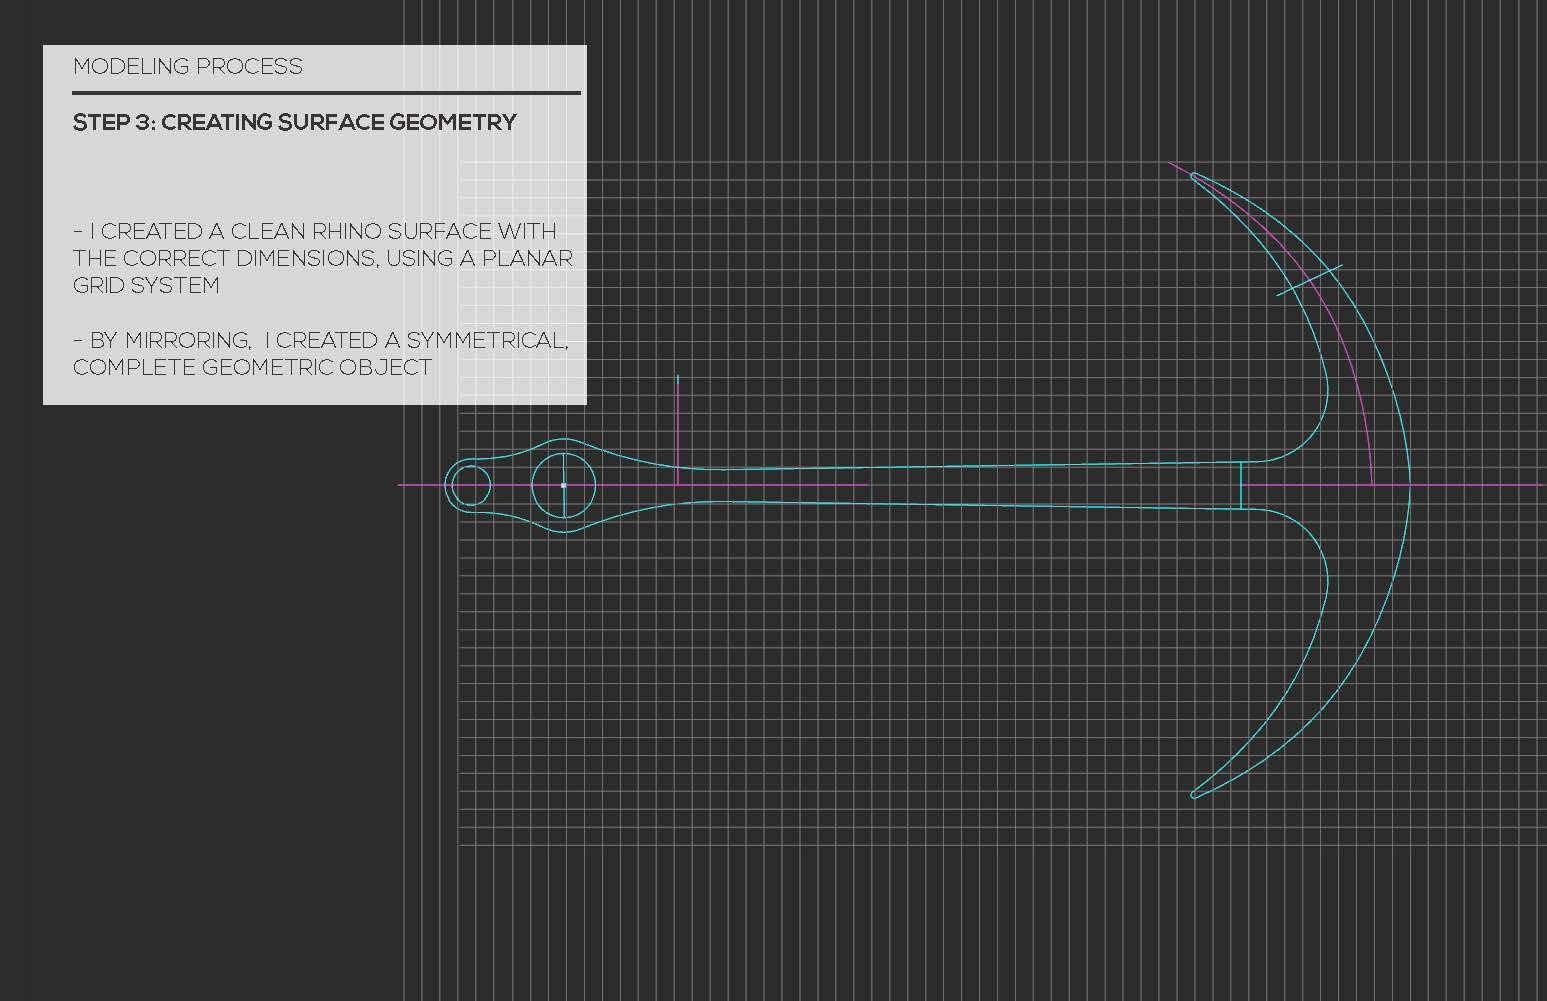Viewport: 1547px width, 1001px height.
Task: Click the short cyan vertical bar at the crown
Action: click(1242, 487)
